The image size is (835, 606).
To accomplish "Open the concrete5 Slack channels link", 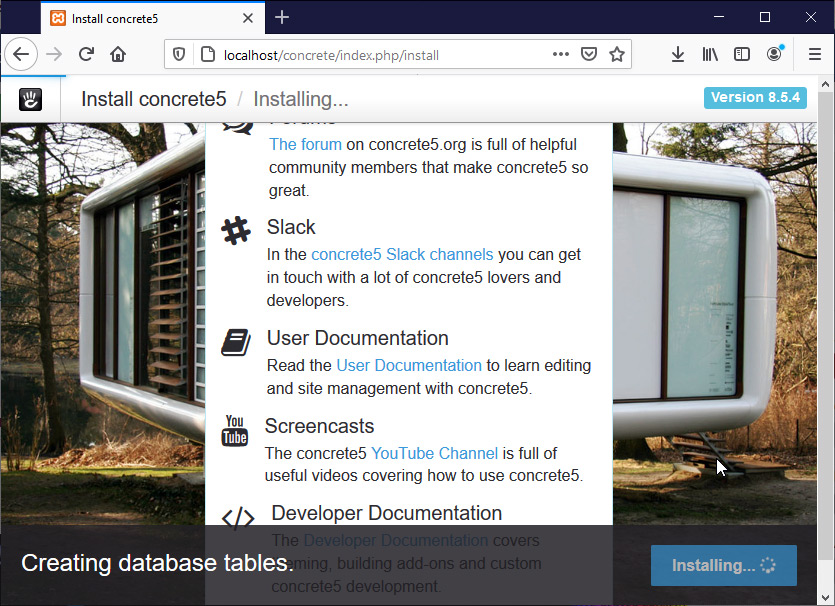I will click(x=402, y=254).
